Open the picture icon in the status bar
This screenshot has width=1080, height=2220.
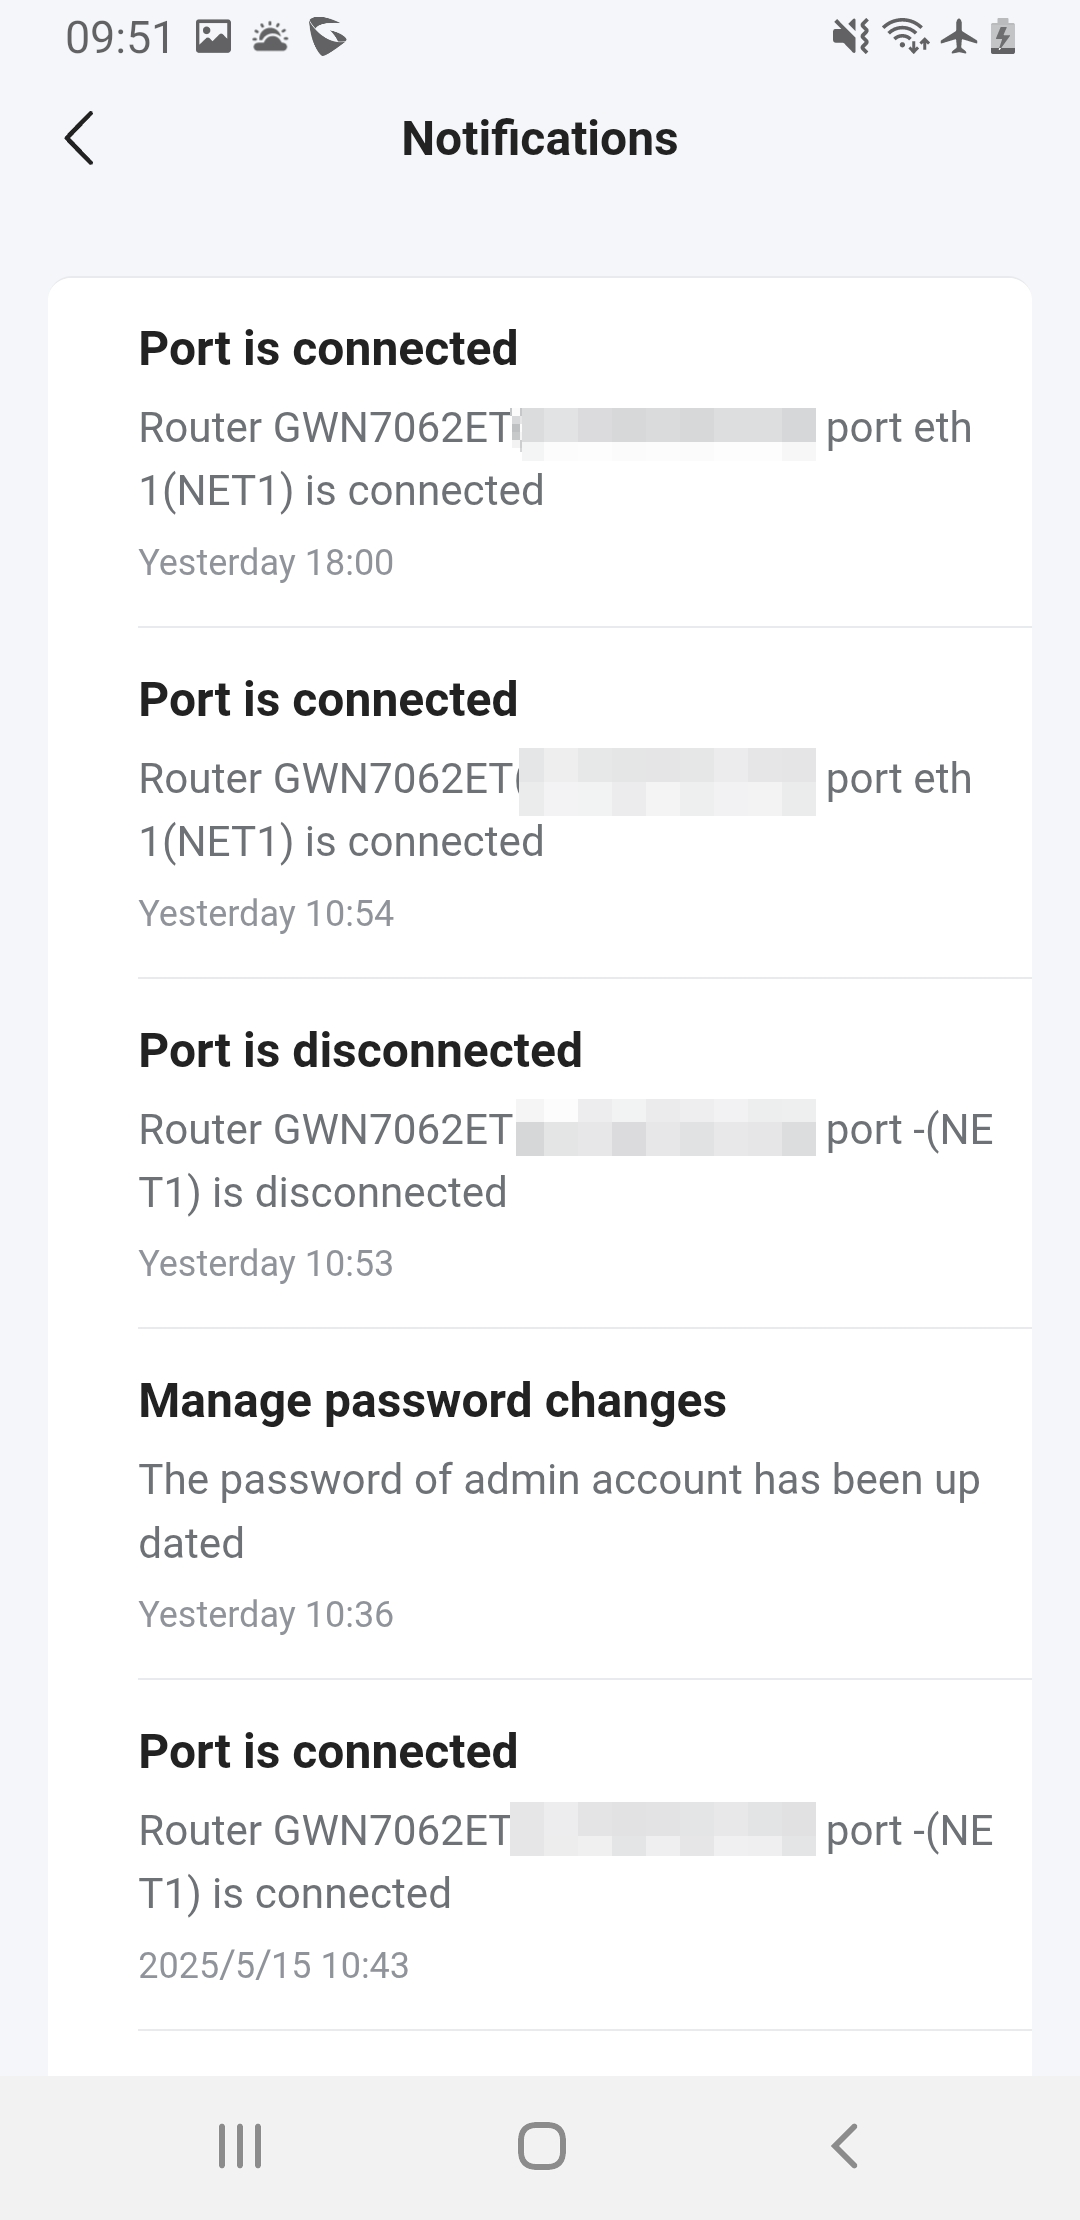point(213,38)
